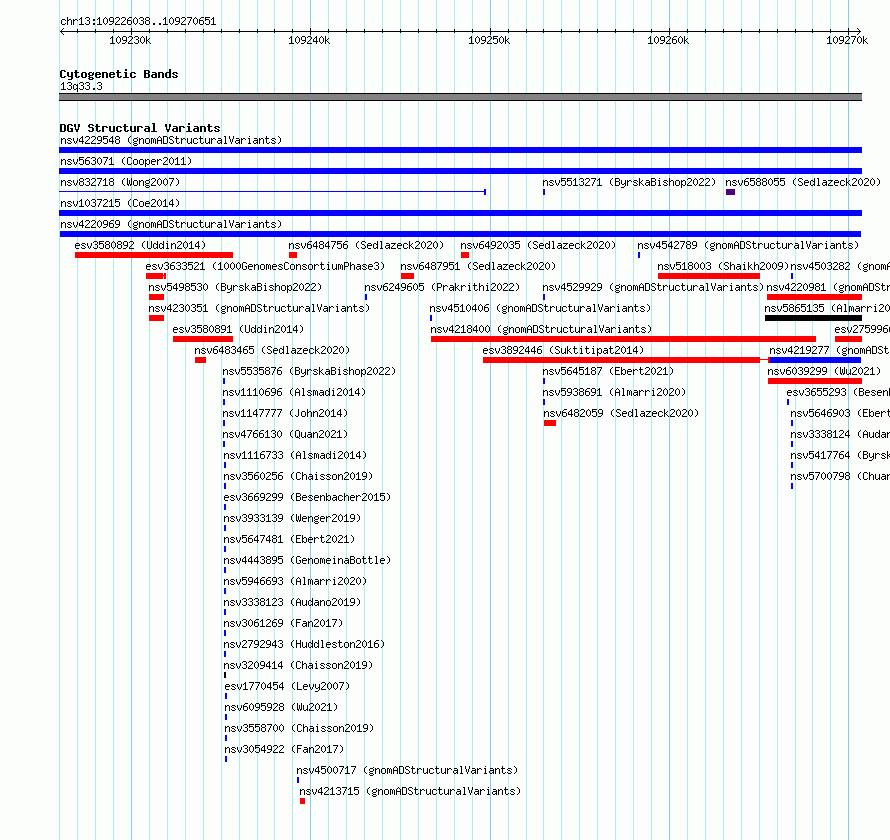Click the red bar under nsv4218400
Image resolution: width=890 pixels, height=840 pixels.
623,339
